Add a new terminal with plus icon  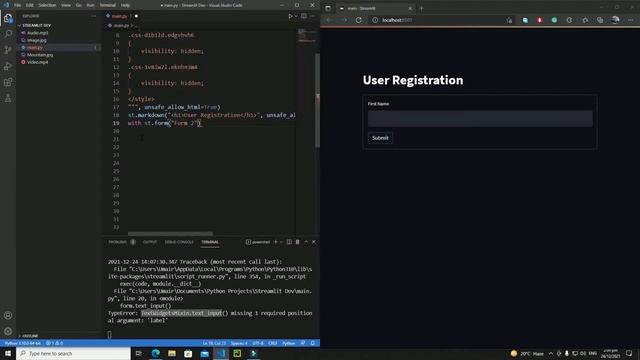click(276, 242)
